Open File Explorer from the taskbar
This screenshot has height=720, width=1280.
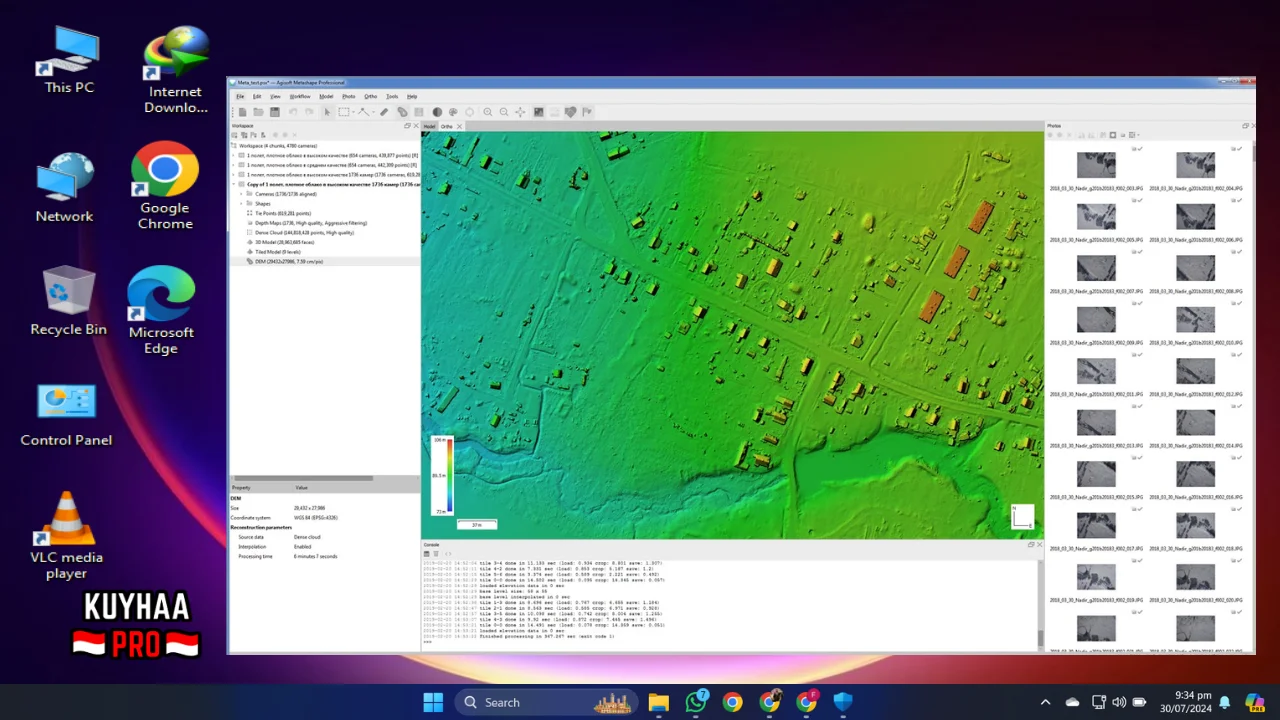pos(658,702)
